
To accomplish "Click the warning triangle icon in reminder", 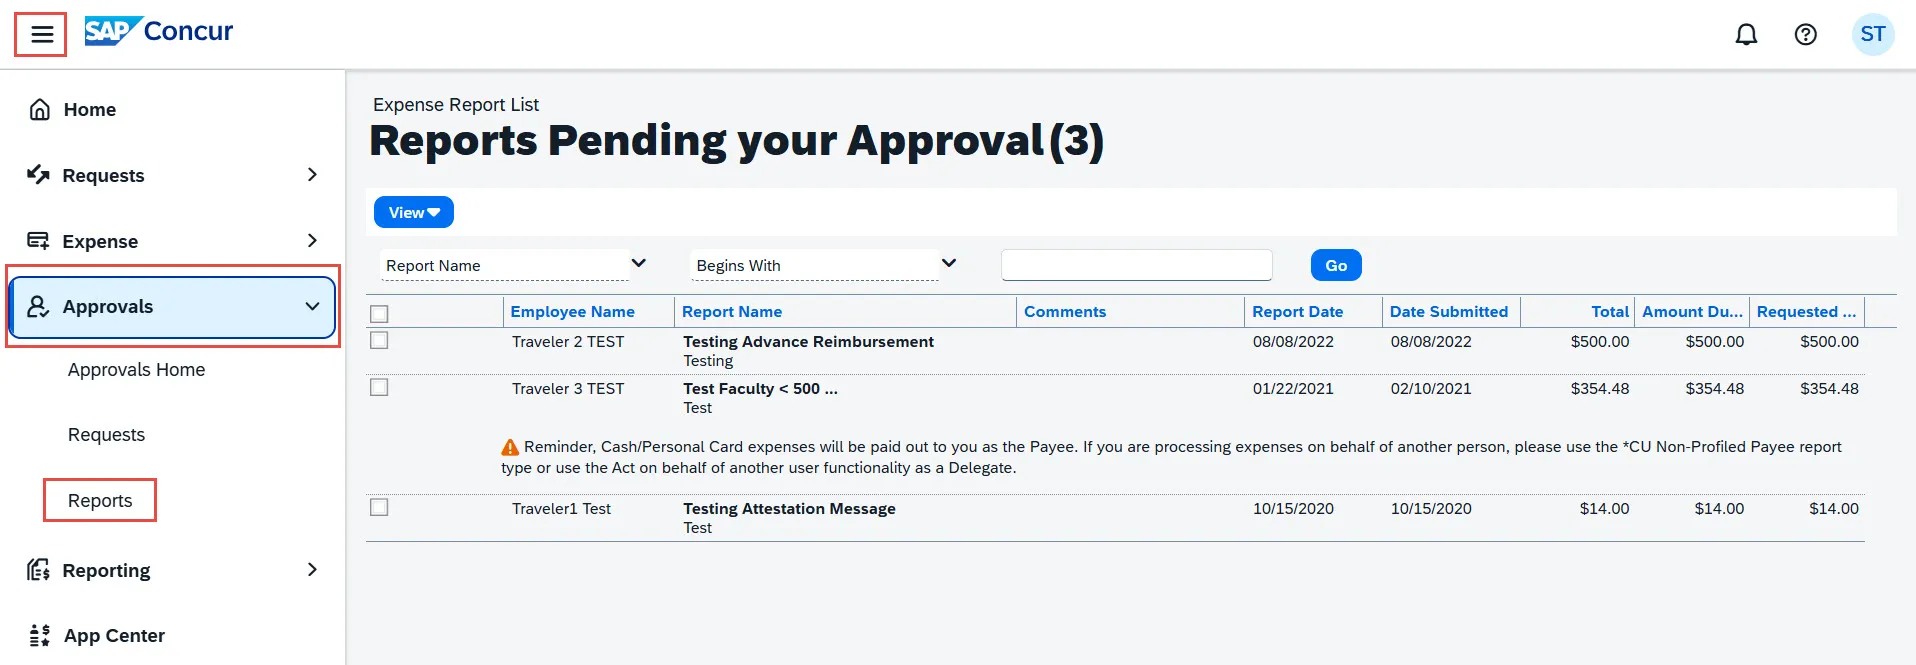I will click(510, 447).
